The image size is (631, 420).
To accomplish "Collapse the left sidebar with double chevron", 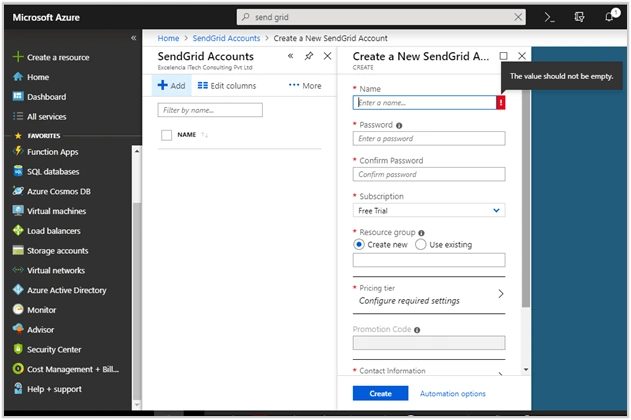I will pos(133,38).
